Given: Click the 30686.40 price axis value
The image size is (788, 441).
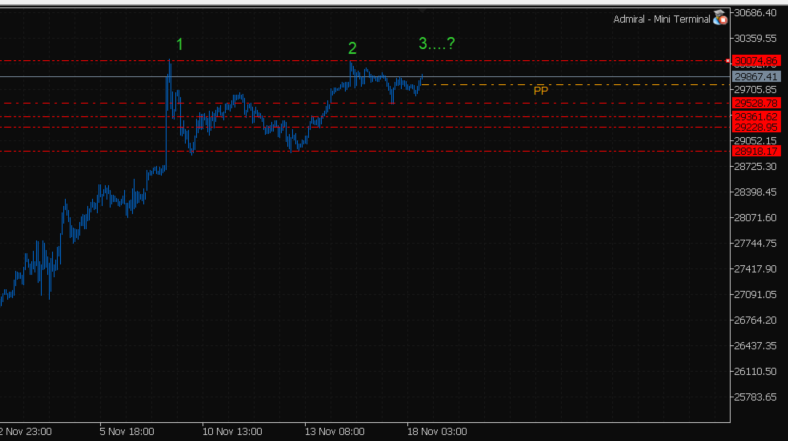Looking at the screenshot, I should pyautogui.click(x=755, y=13).
